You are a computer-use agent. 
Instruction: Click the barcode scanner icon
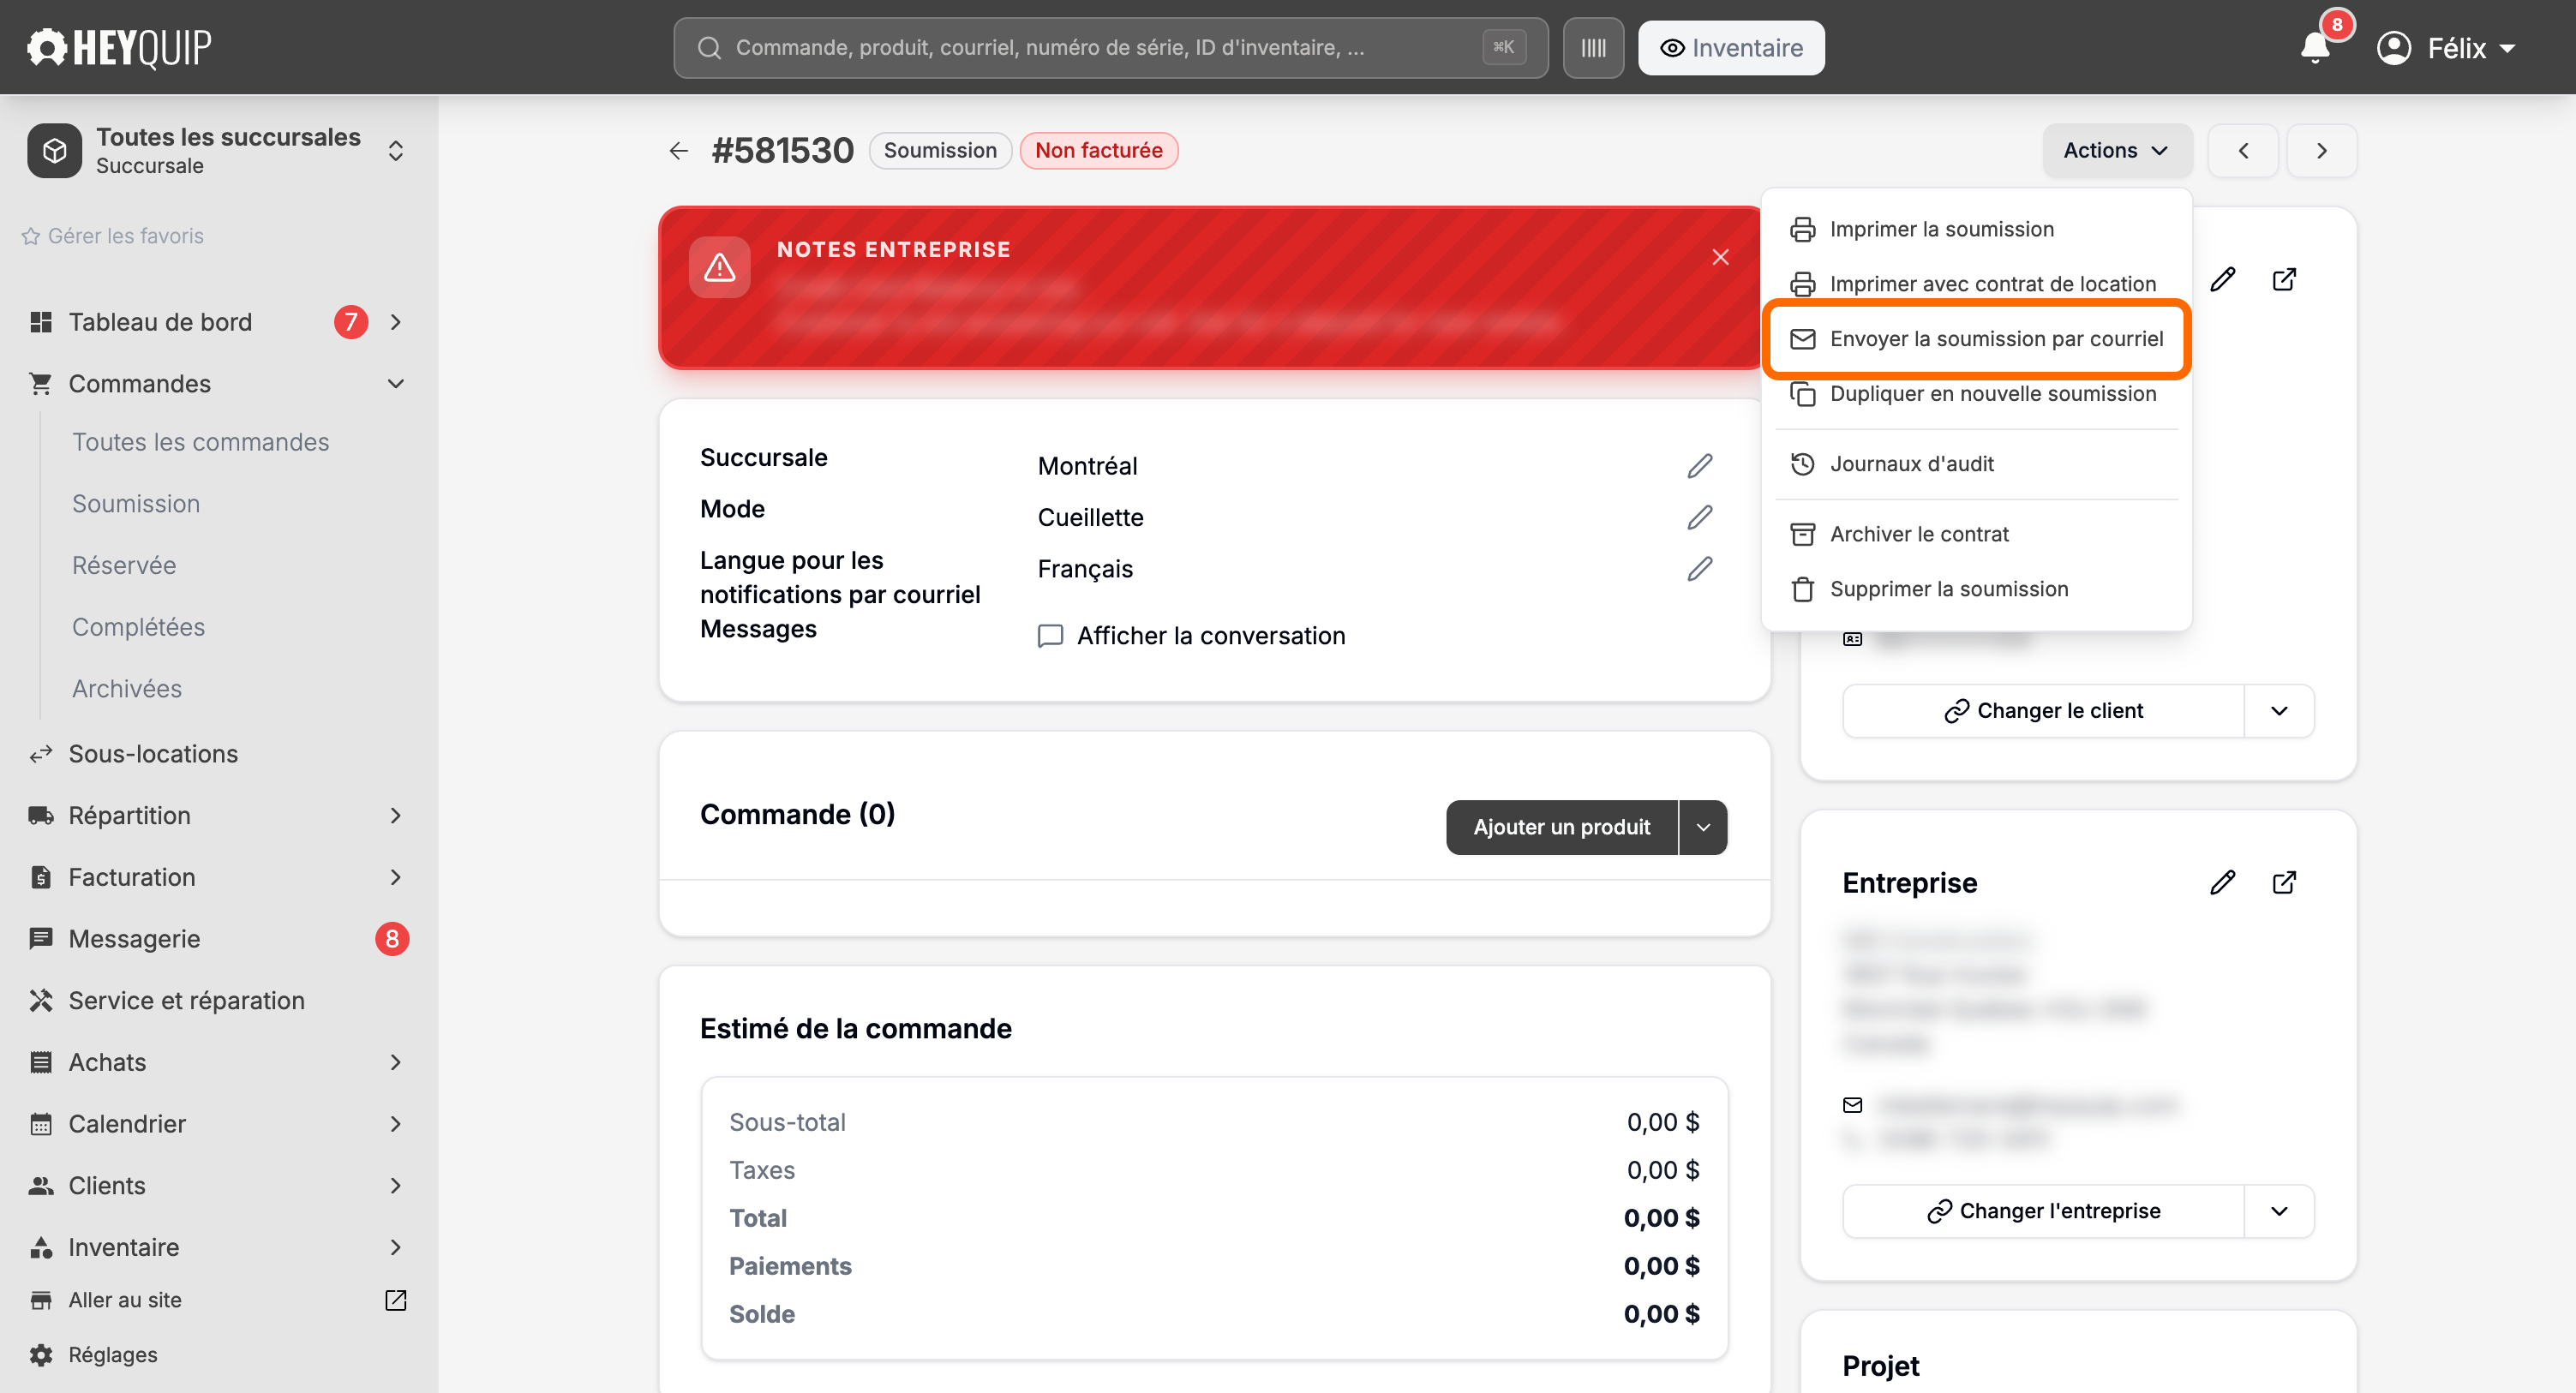[1593, 48]
